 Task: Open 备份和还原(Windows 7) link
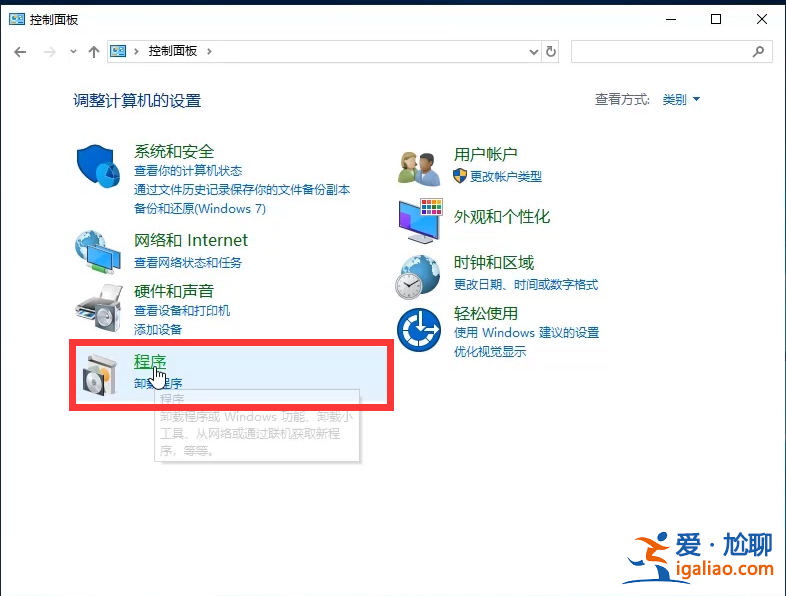tap(200, 209)
